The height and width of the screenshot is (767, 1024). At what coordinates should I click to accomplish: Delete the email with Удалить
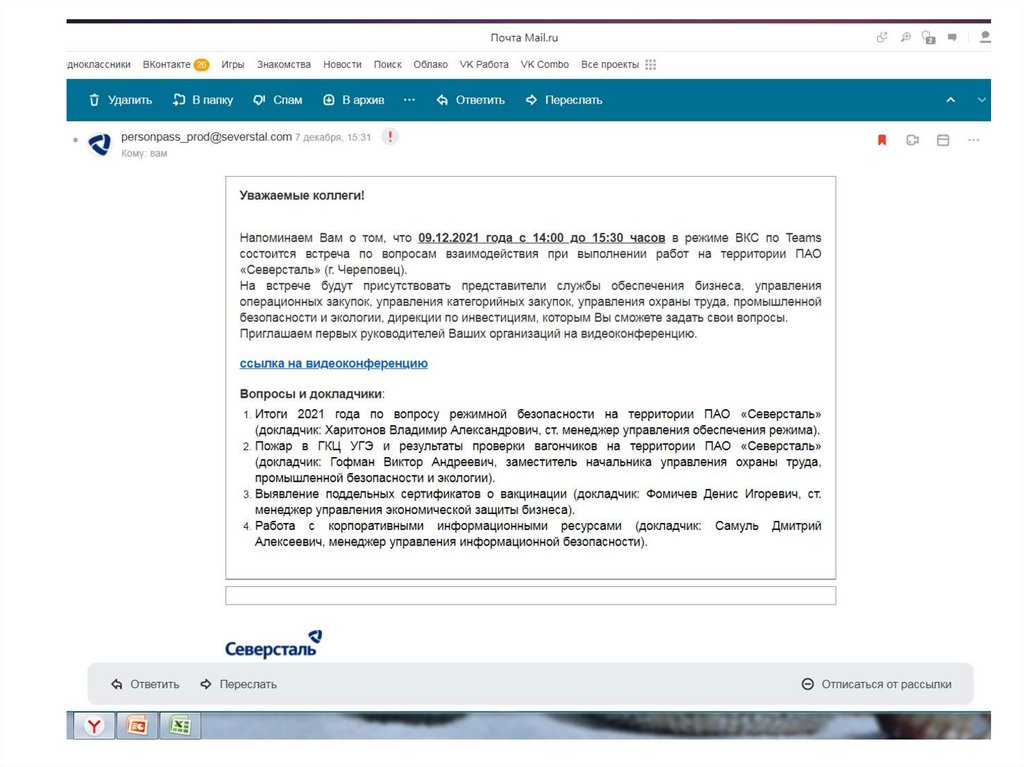point(120,100)
